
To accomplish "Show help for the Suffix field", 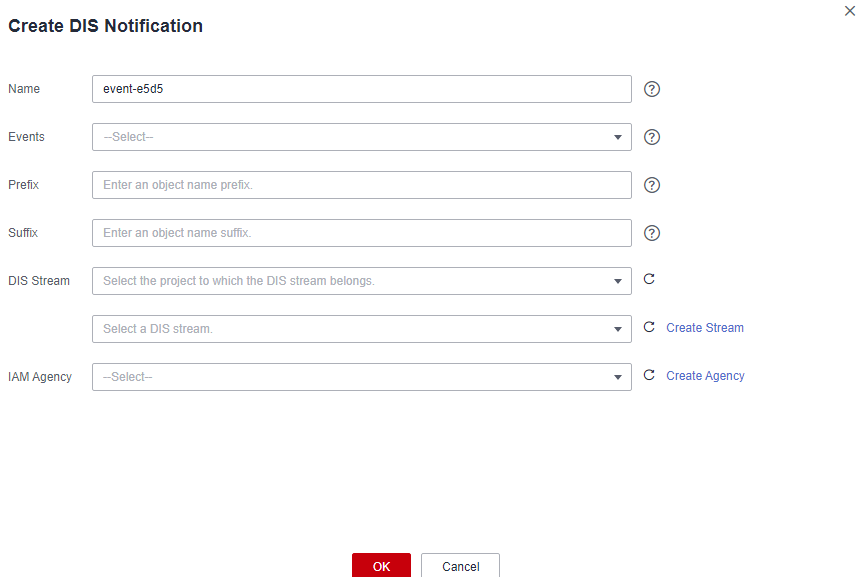I will [652, 233].
